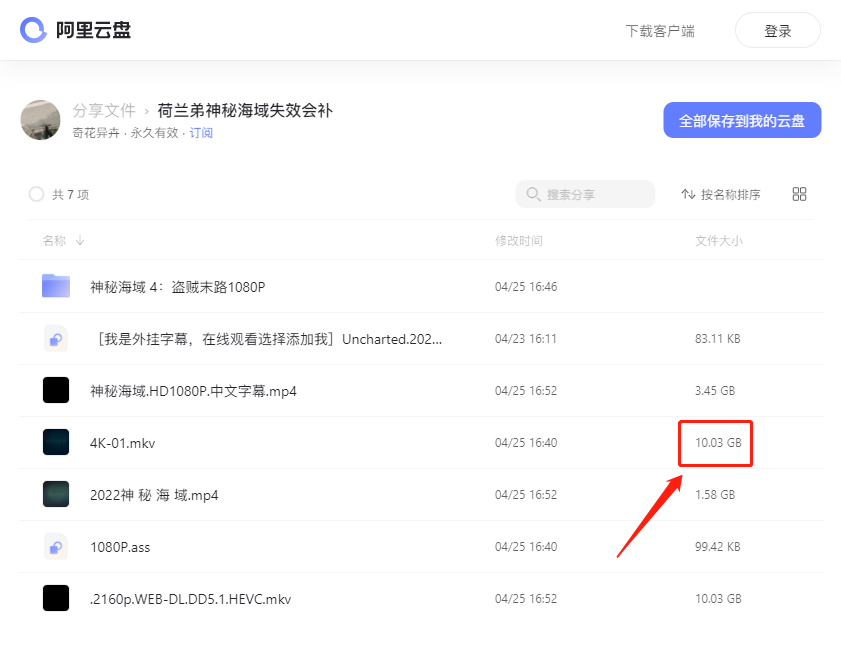This screenshot has width=841, height=668.
Task: Click the 阿里云盘 brand text
Action: (93, 30)
